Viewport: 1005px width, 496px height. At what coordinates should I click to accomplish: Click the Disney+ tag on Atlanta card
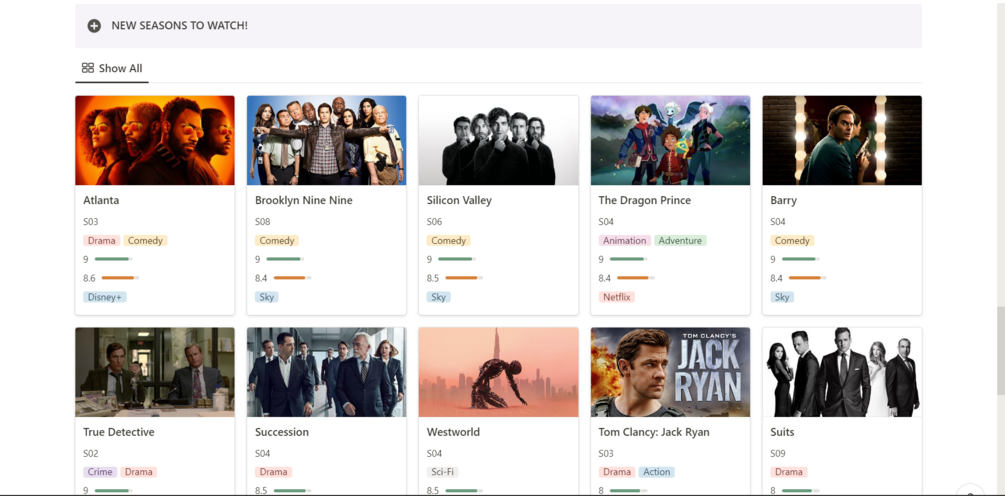[104, 297]
